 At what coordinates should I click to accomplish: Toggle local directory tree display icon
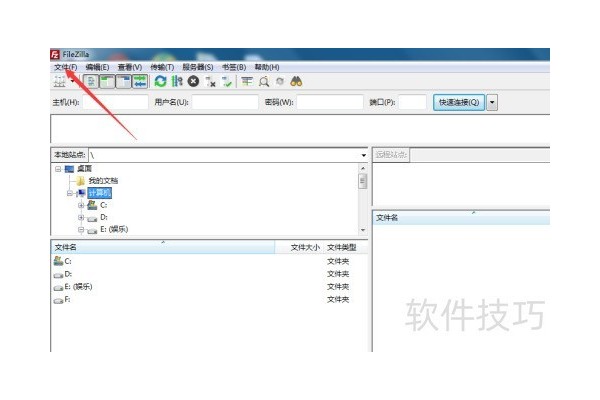pyautogui.click(x=107, y=81)
